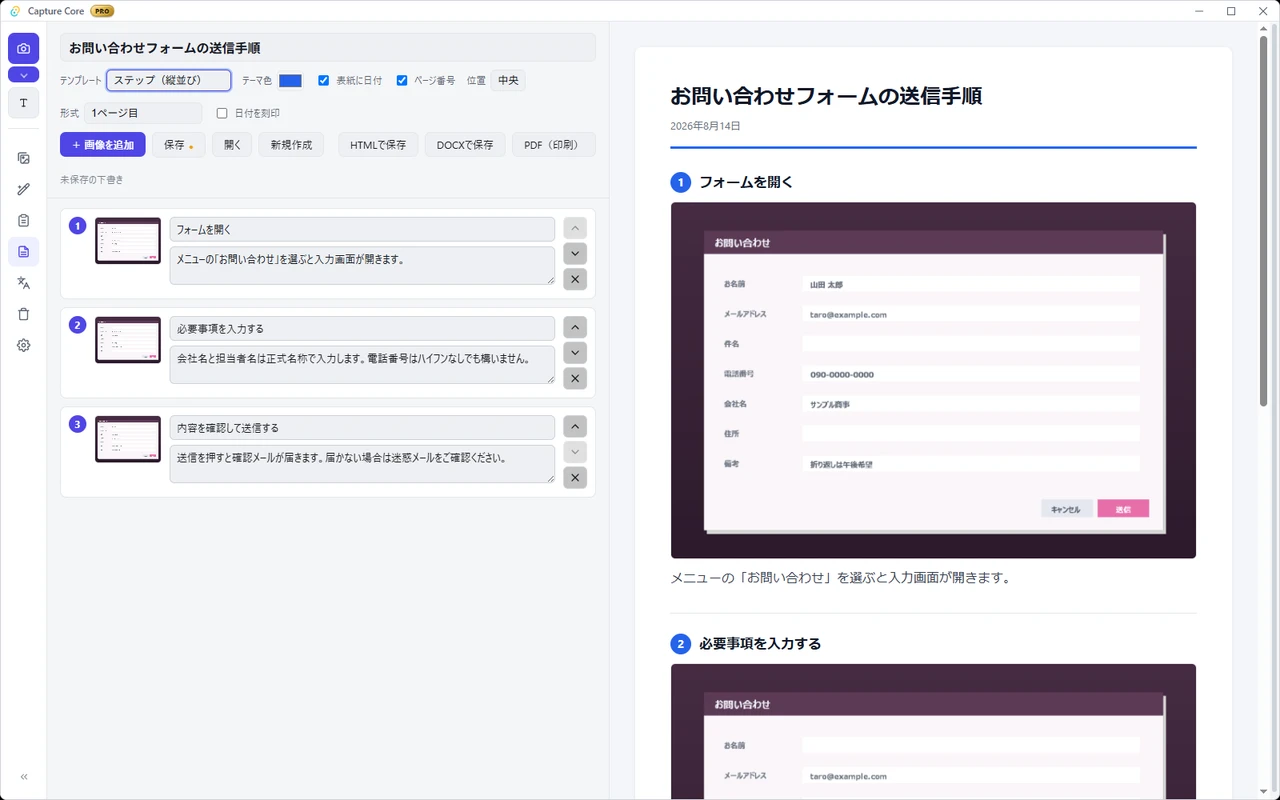
Task: Click the preview scrollbar on right edge
Action: [x=1263, y=220]
